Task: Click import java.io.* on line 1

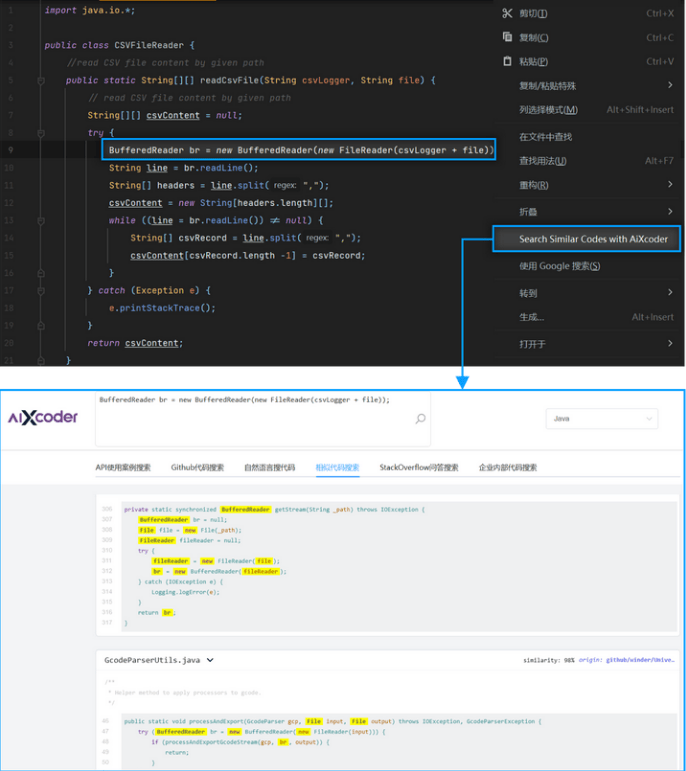Action: click(x=89, y=10)
